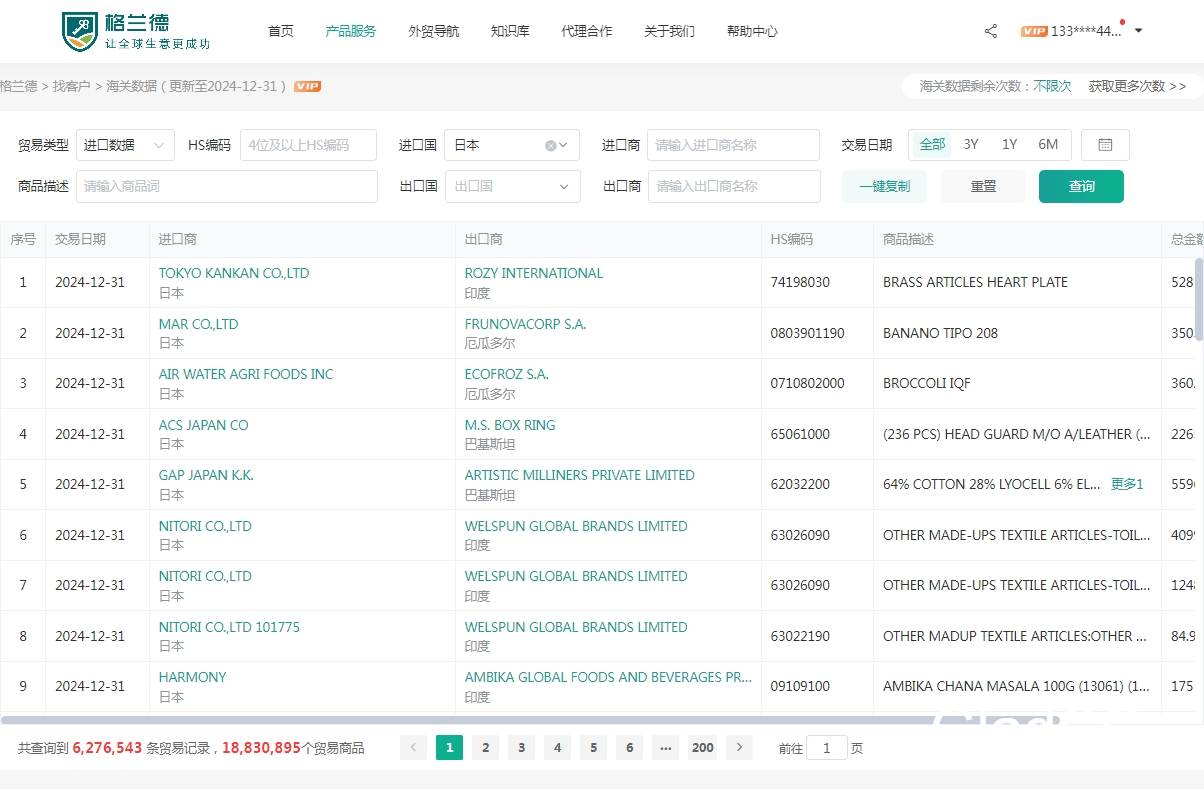Image resolution: width=1204 pixels, height=789 pixels.
Task: Click the 出口商 name input field
Action: (734, 186)
